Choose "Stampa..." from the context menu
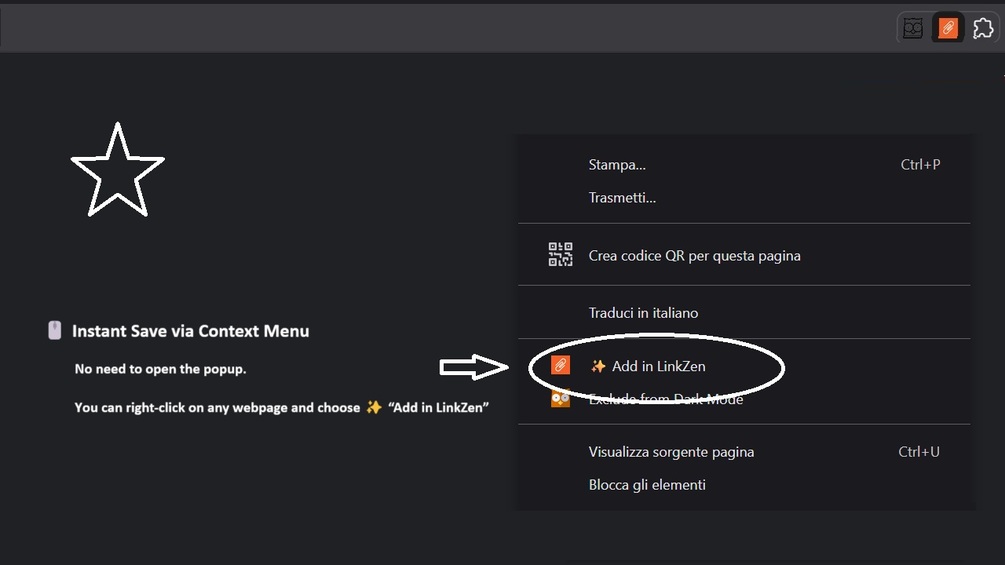 pyautogui.click(x=617, y=164)
